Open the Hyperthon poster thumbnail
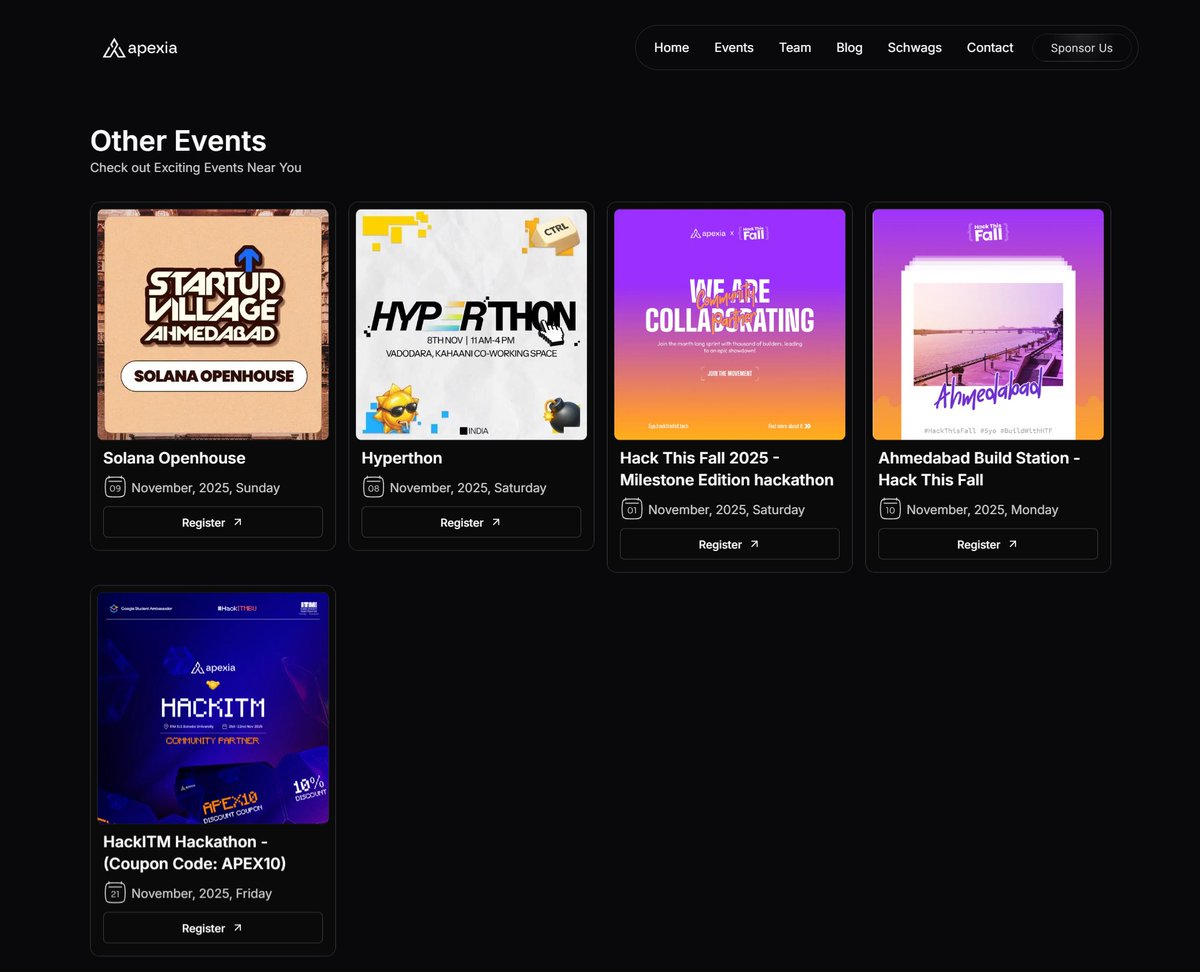 coord(471,324)
